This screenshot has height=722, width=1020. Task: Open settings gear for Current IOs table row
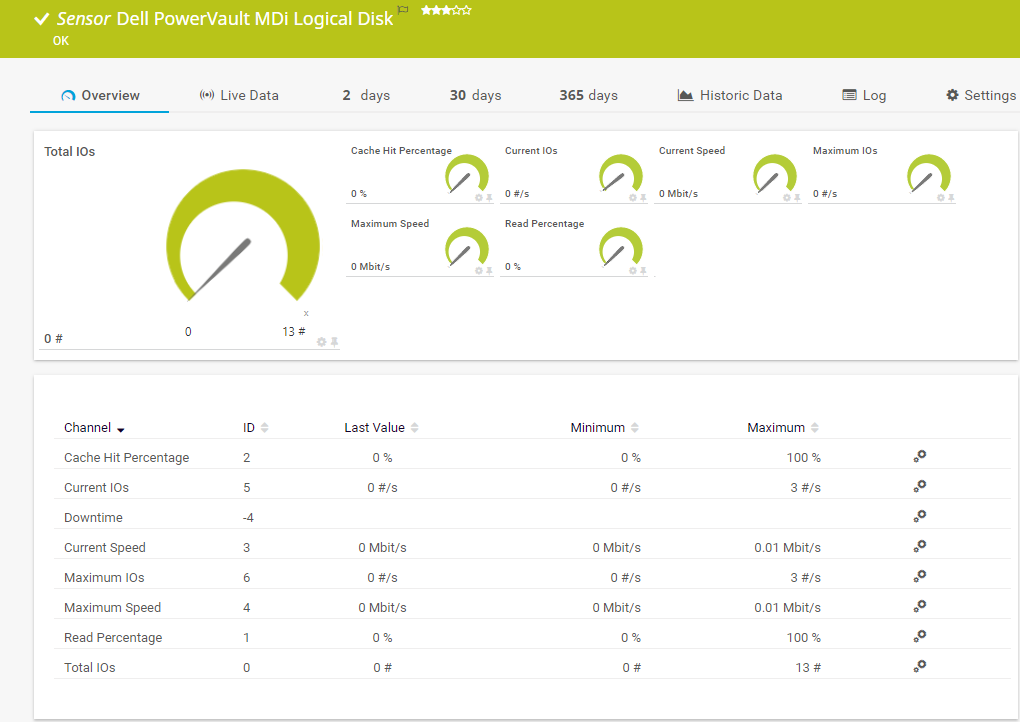point(919,486)
